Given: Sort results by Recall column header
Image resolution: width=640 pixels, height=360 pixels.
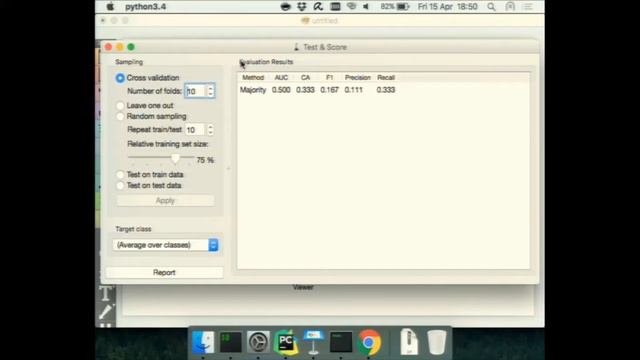Looking at the screenshot, I should [386, 78].
